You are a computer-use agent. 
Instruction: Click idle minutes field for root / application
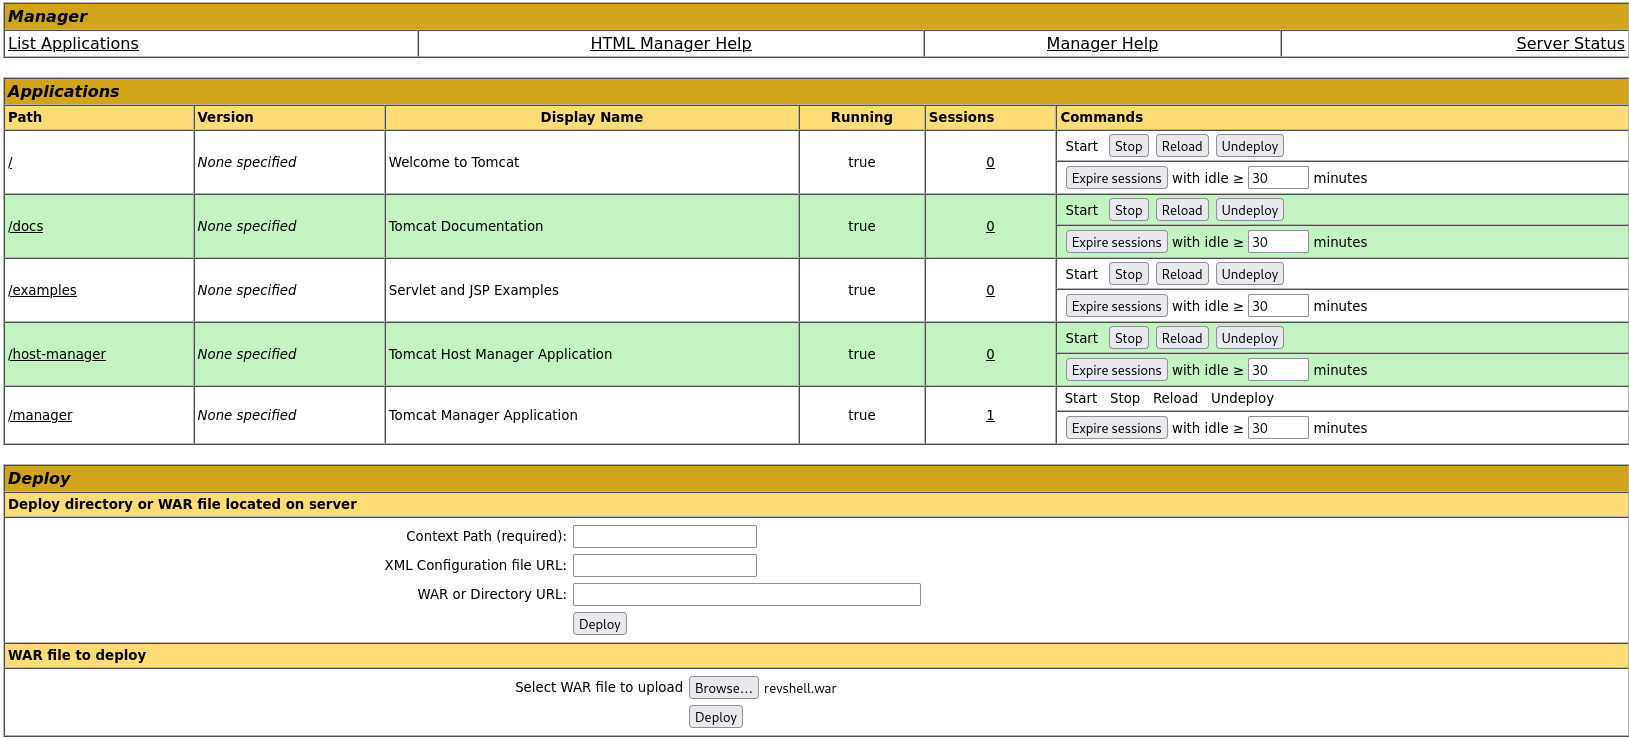click(1278, 178)
